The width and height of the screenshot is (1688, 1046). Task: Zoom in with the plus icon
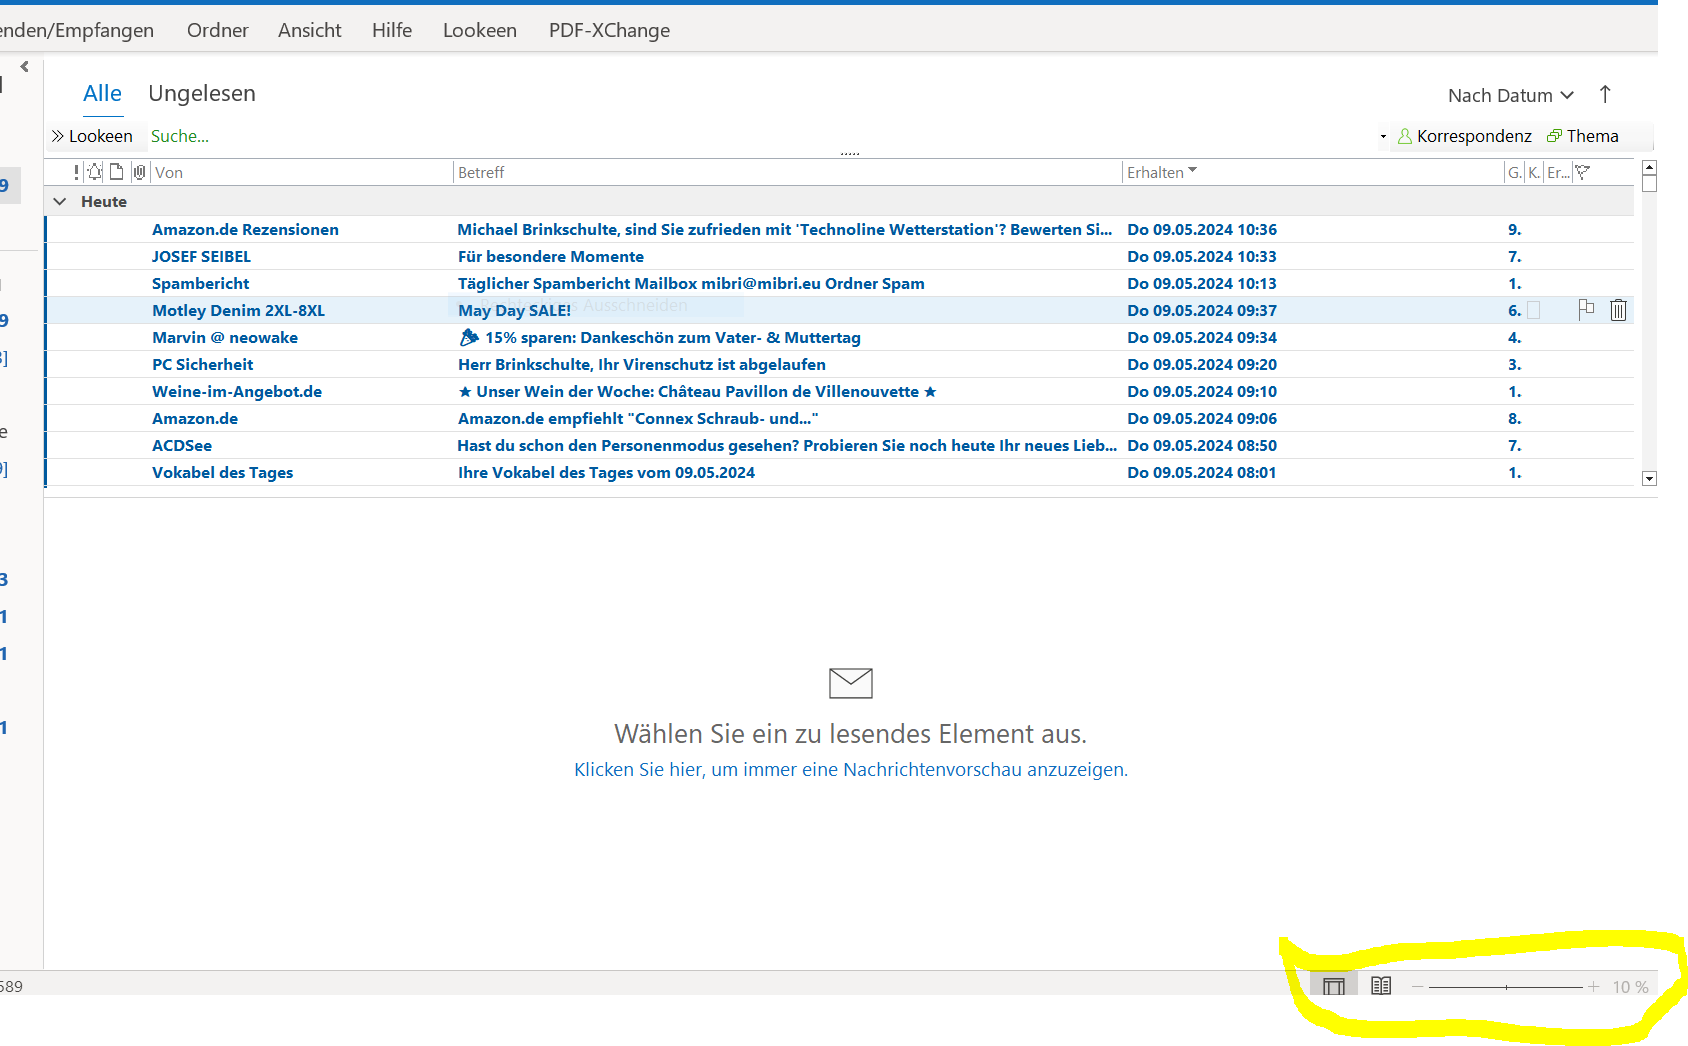pos(1593,987)
